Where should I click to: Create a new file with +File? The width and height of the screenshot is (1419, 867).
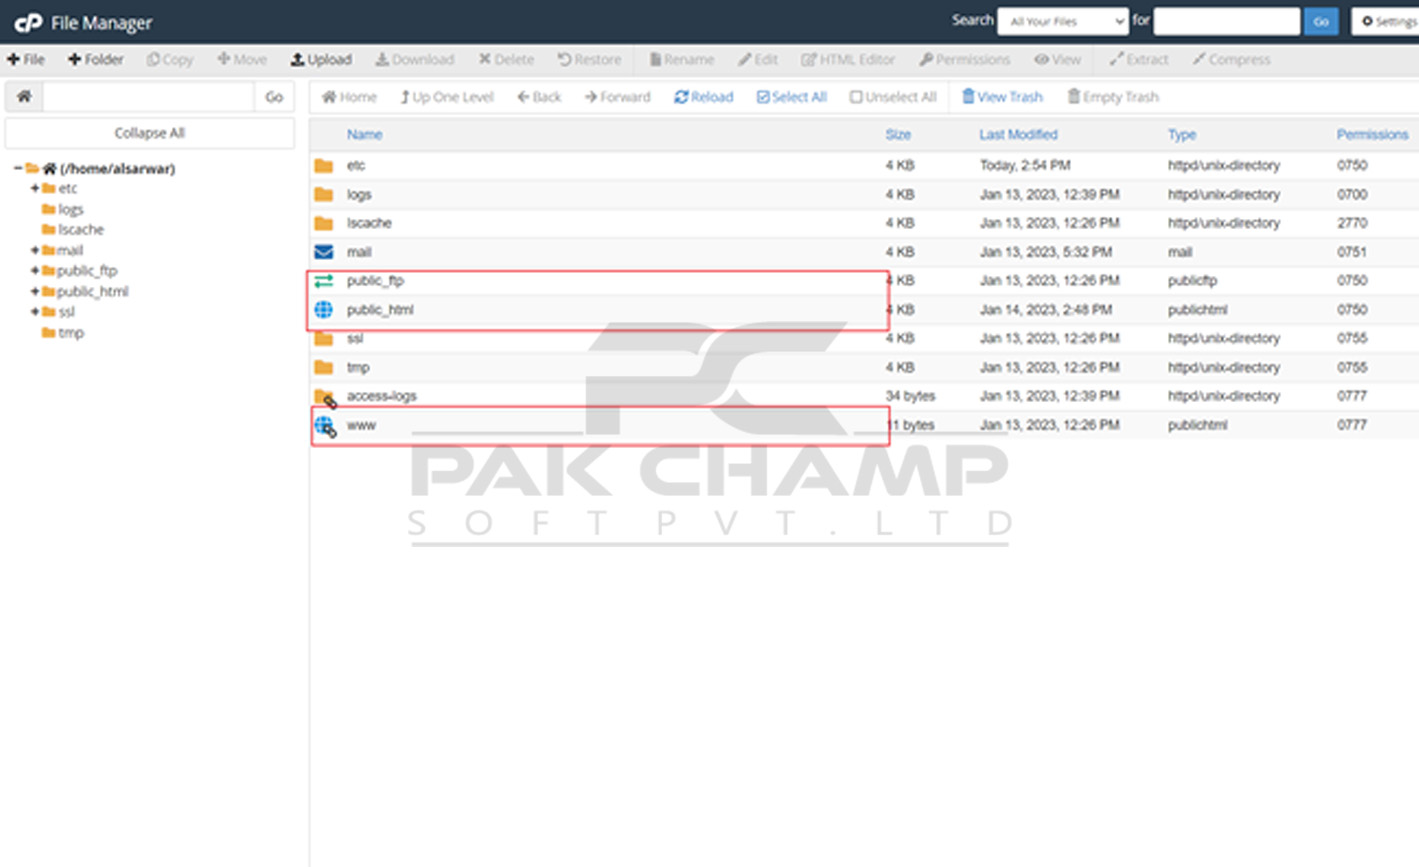(x=26, y=60)
